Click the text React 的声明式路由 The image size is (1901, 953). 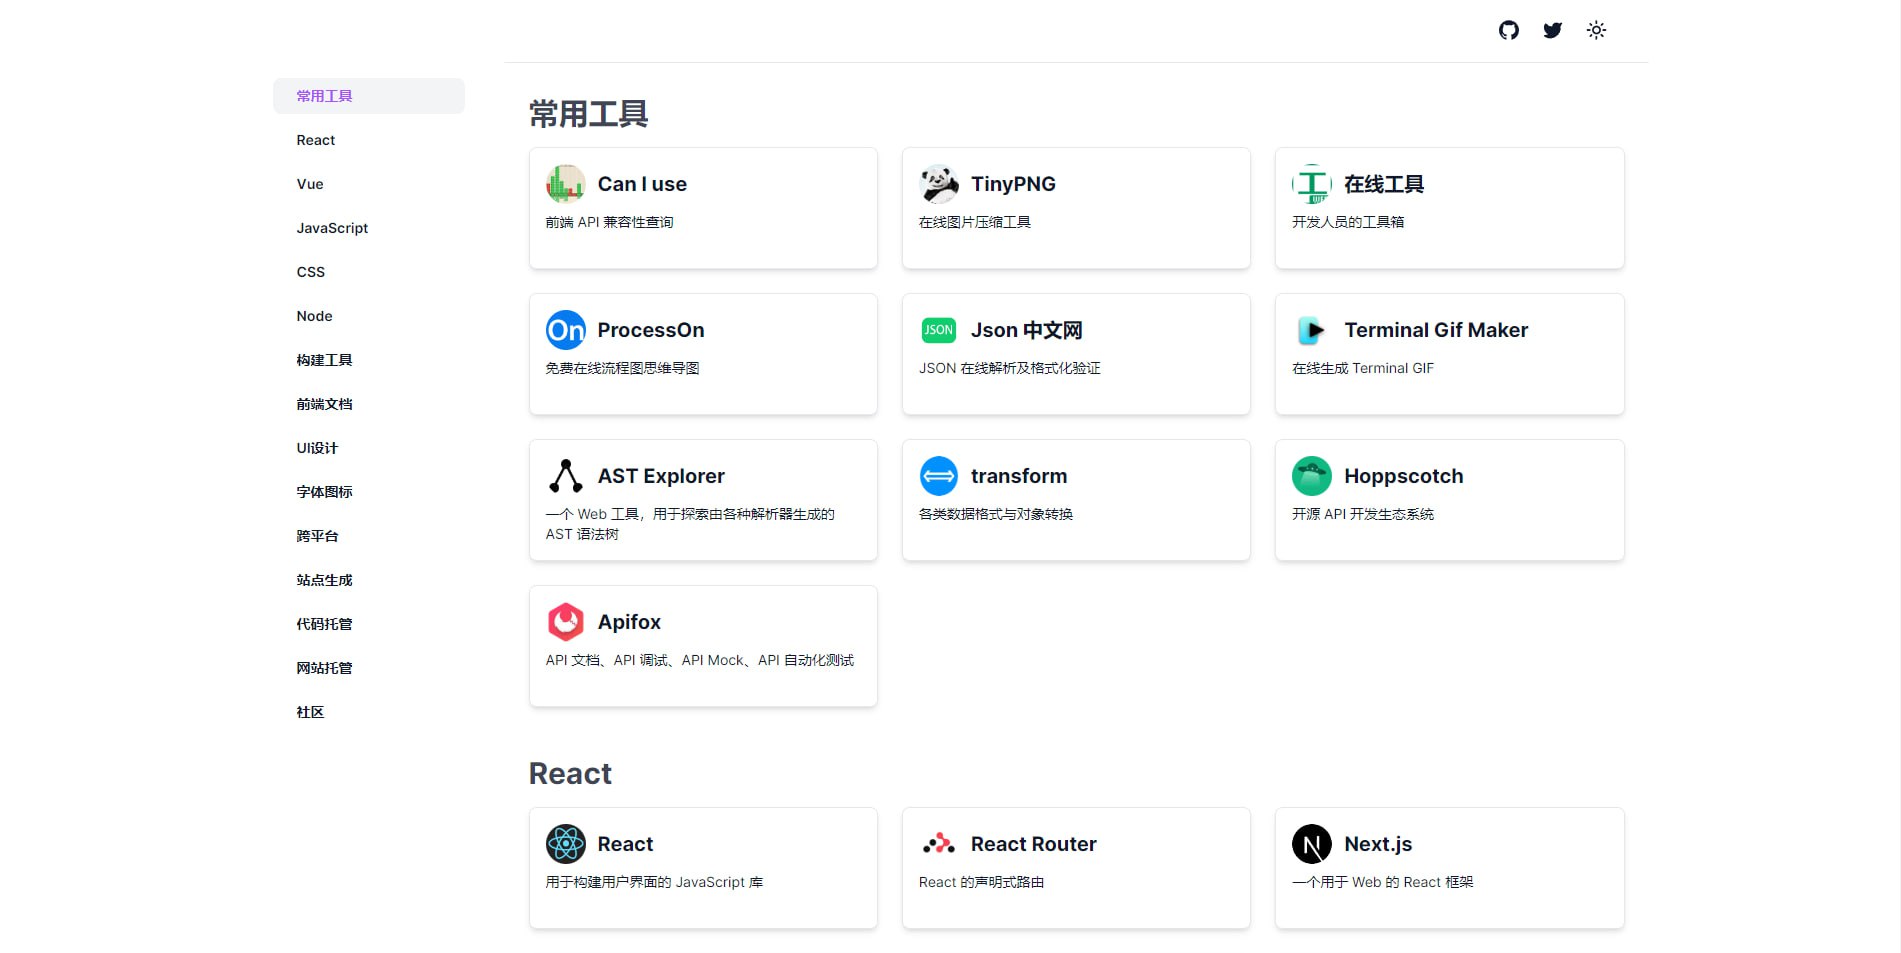pos(981,882)
